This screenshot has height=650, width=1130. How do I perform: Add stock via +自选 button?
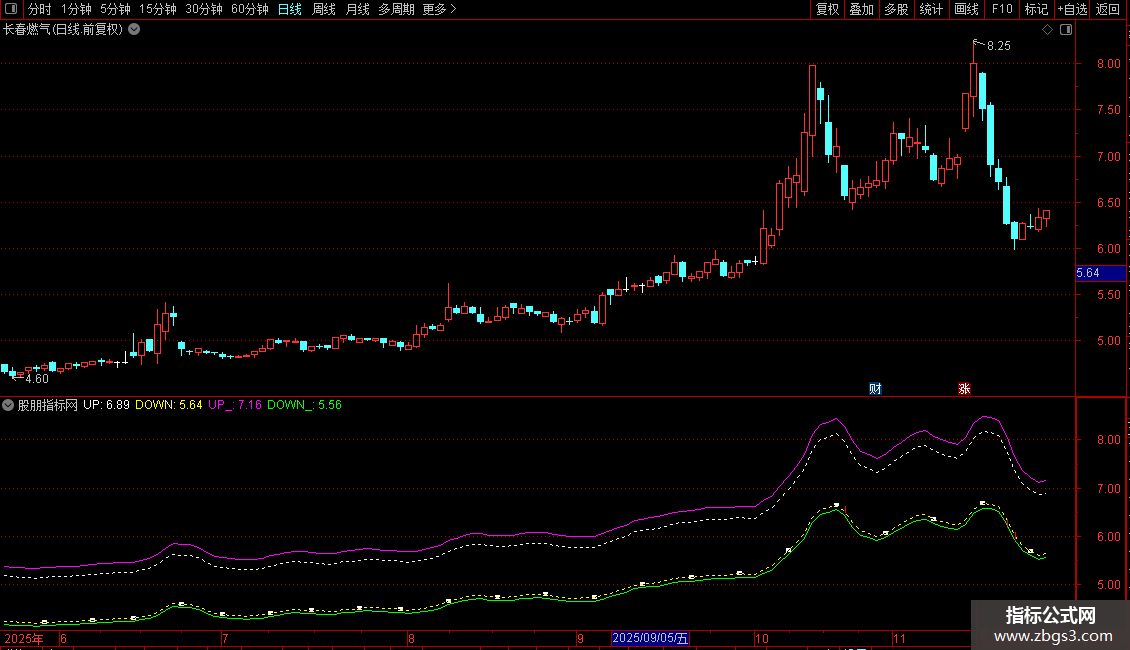pos(1072,9)
